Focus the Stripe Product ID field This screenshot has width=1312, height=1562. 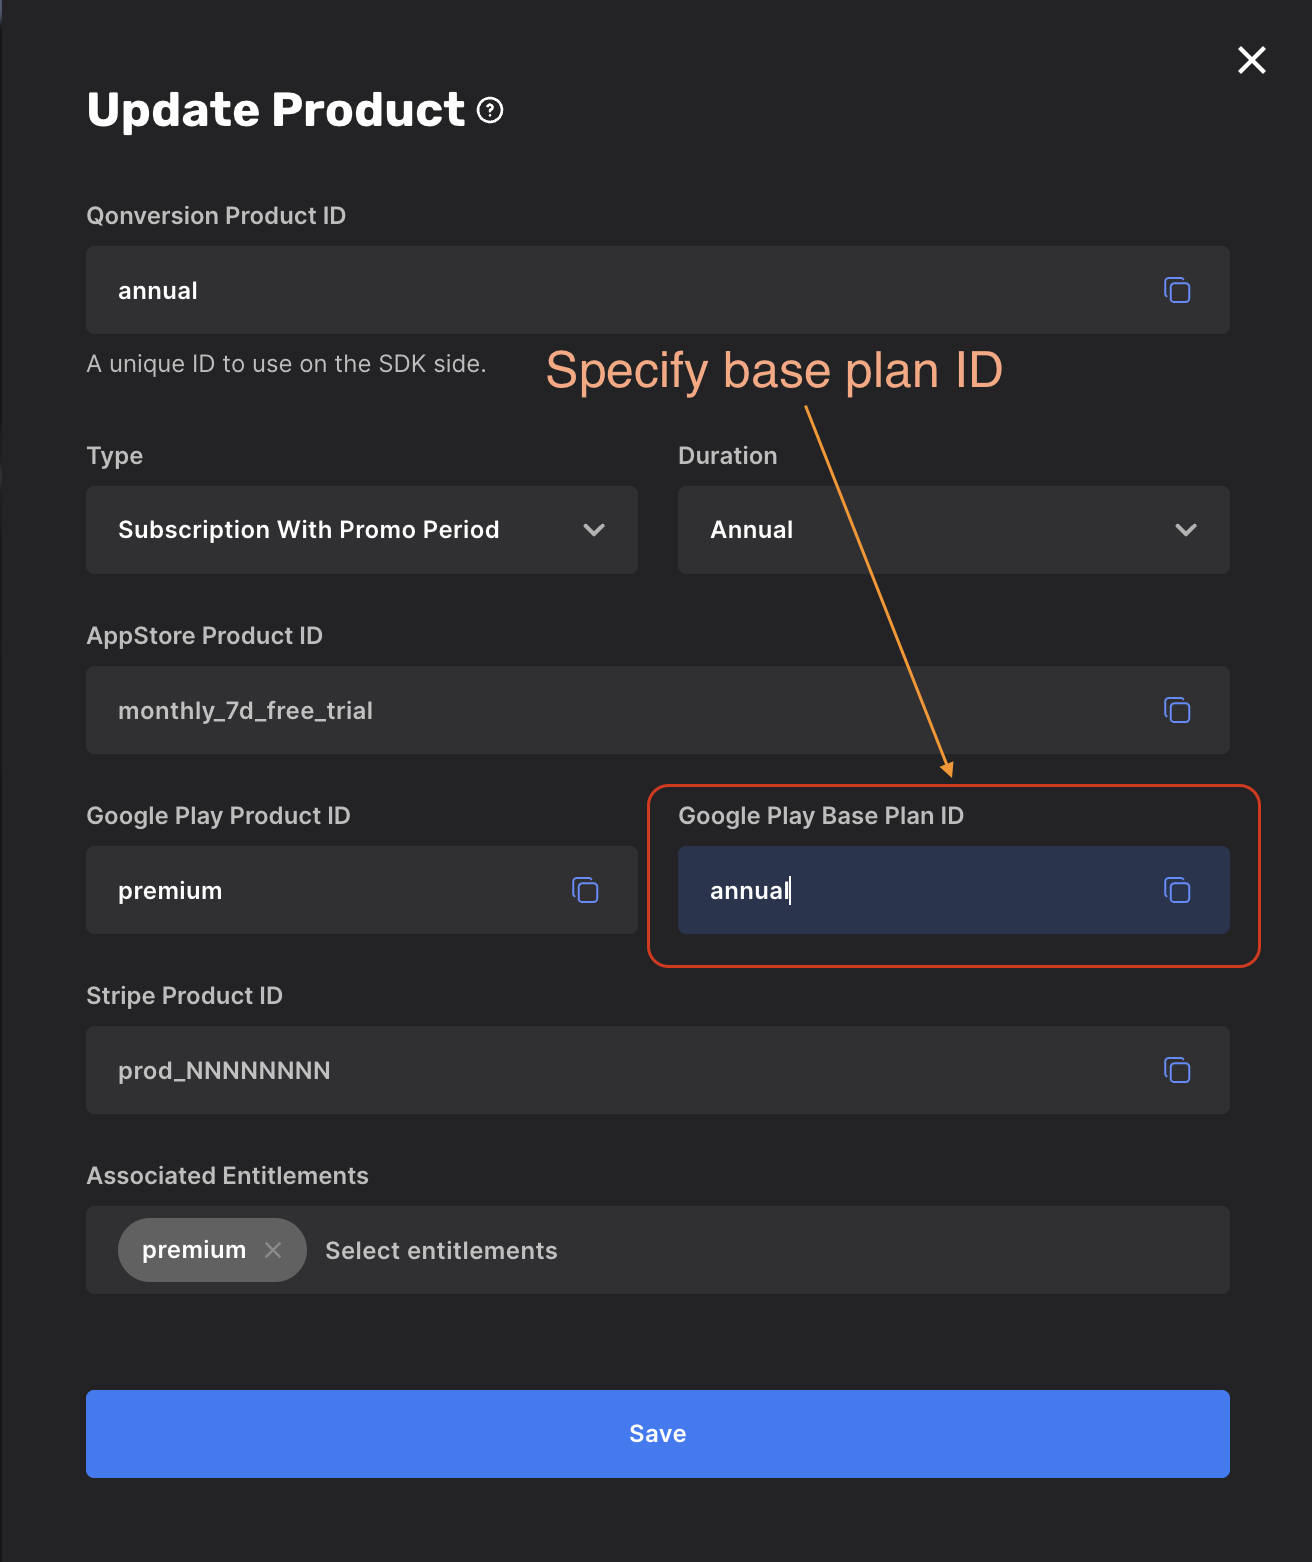tap(658, 1070)
